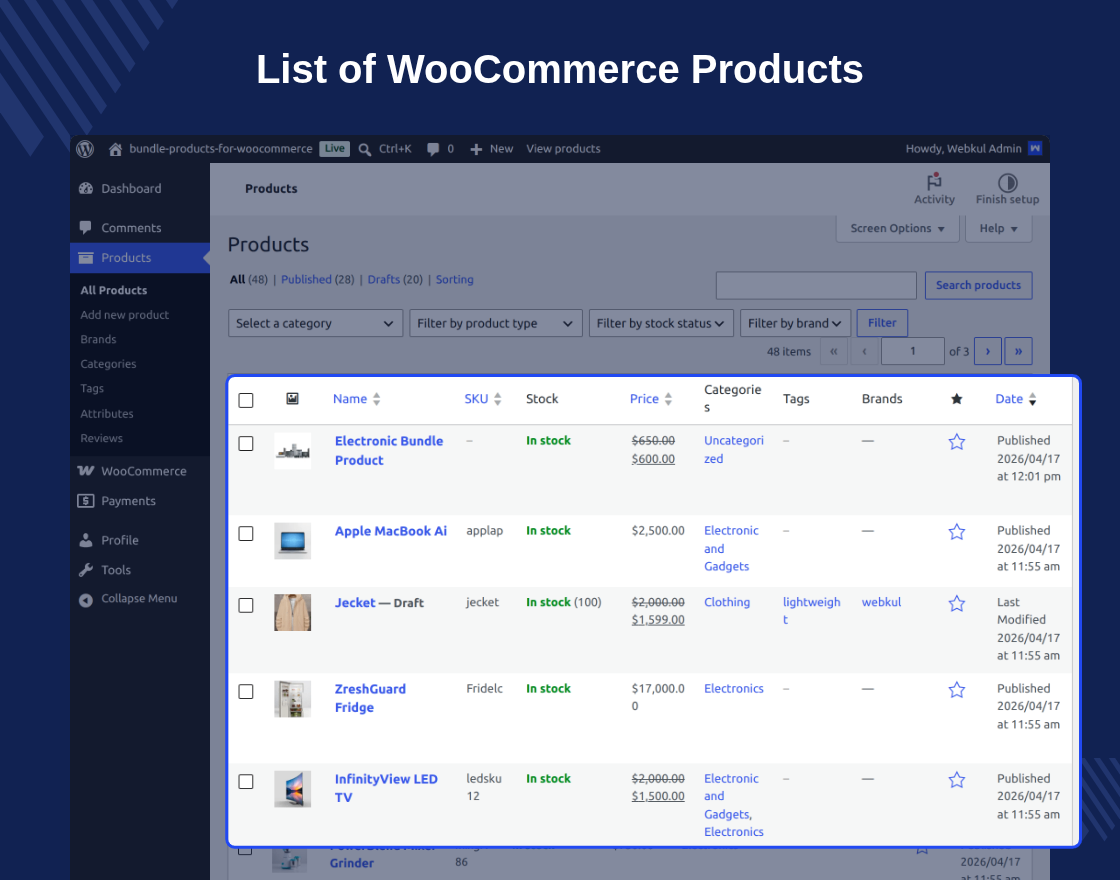Viewport: 1120px width, 880px height.
Task: Open the WordPress logo menu
Action: coord(85,149)
